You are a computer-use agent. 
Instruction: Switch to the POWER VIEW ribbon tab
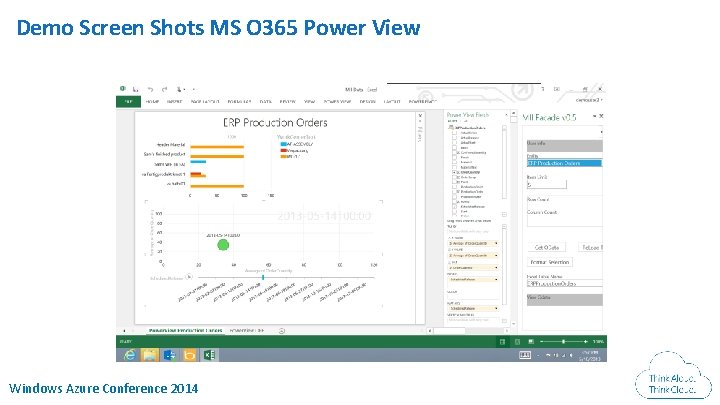338,101
